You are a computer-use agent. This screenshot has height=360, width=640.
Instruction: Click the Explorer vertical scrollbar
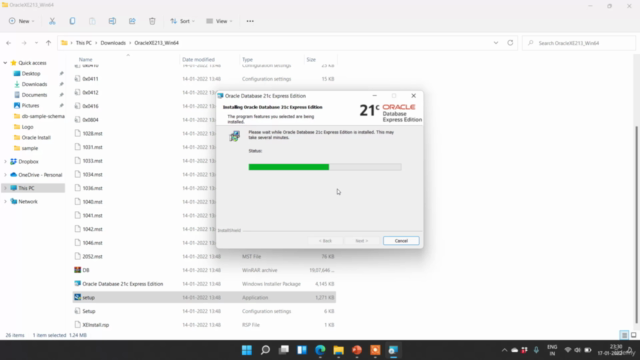pyautogui.click(x=637, y=224)
